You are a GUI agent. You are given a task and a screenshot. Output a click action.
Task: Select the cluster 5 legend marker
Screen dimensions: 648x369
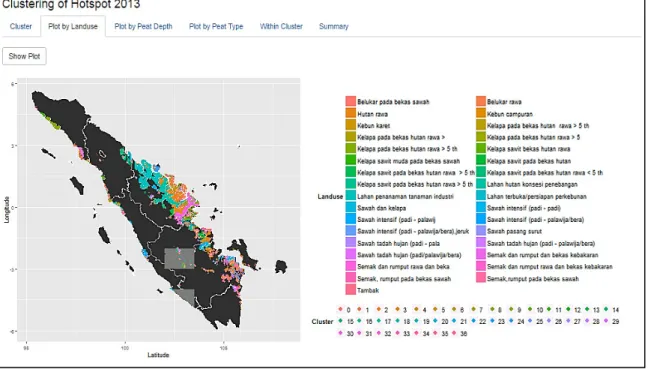(435, 309)
